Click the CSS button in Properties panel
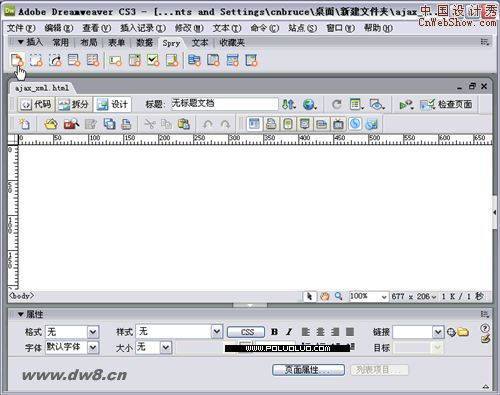The image size is (500, 395). click(246, 332)
